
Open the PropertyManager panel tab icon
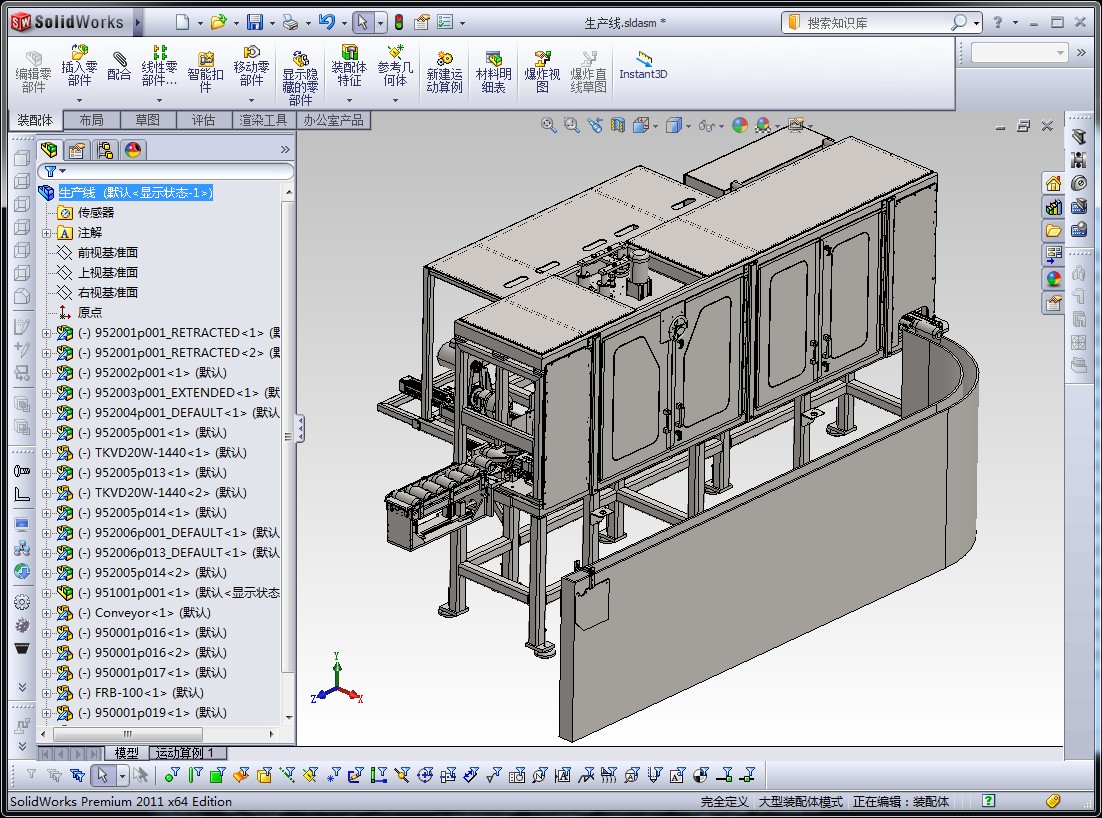pyautogui.click(x=76, y=150)
